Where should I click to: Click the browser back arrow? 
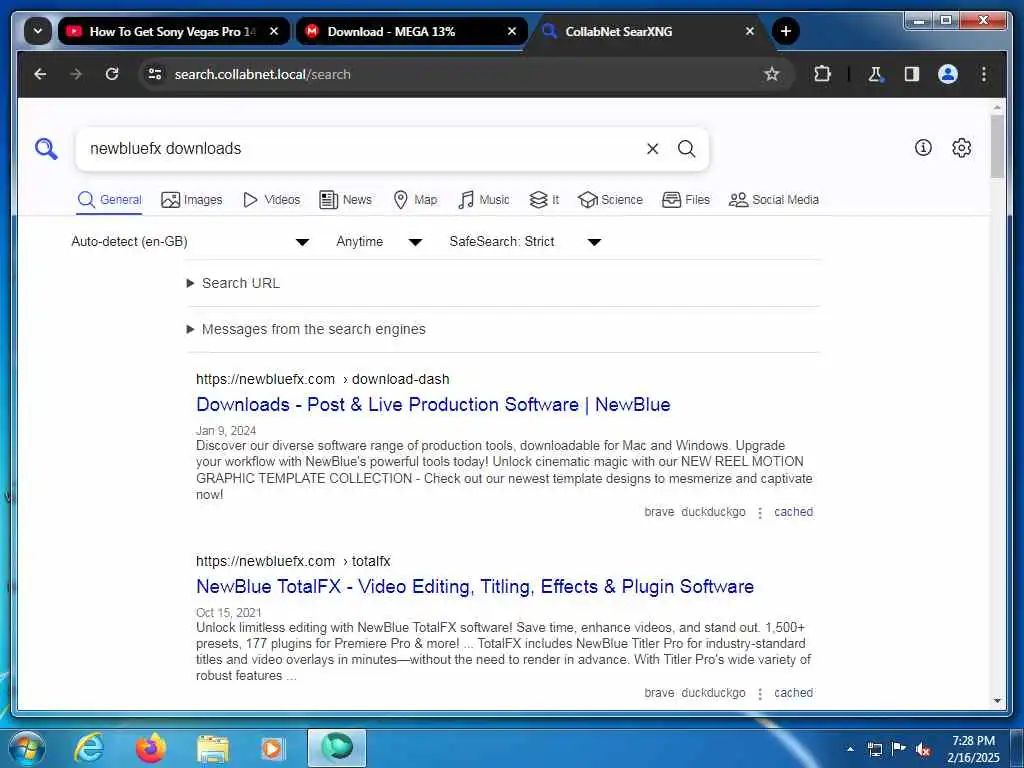(x=40, y=74)
